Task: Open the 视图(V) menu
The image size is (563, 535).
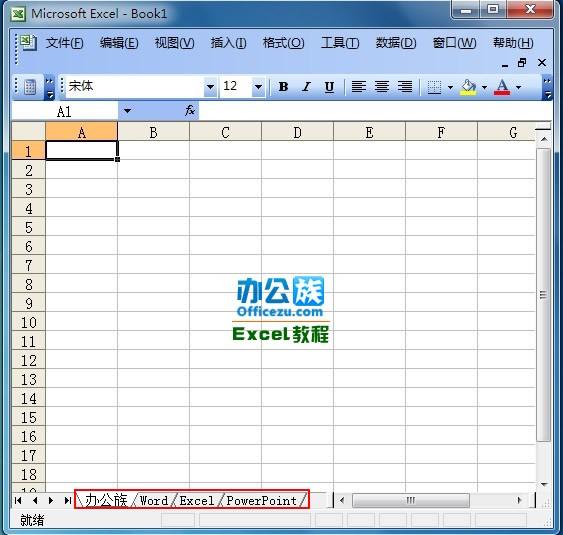Action: coord(175,43)
